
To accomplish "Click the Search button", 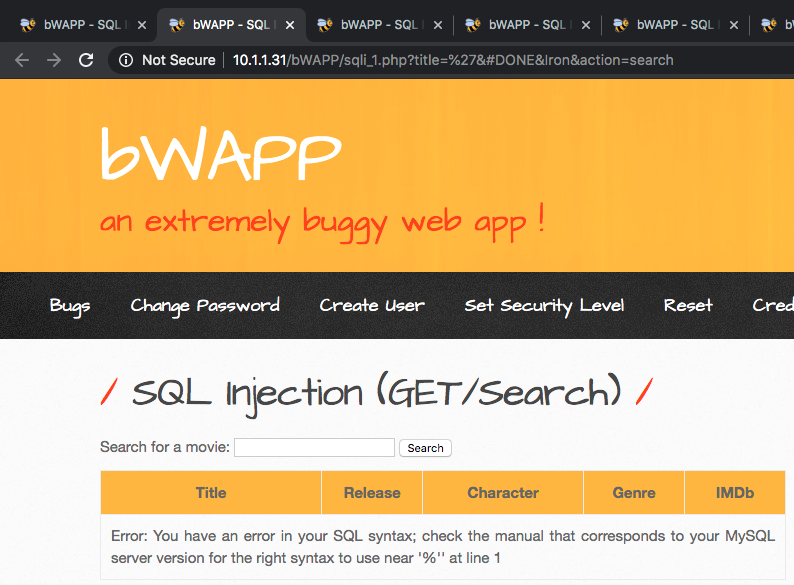I will click(425, 448).
